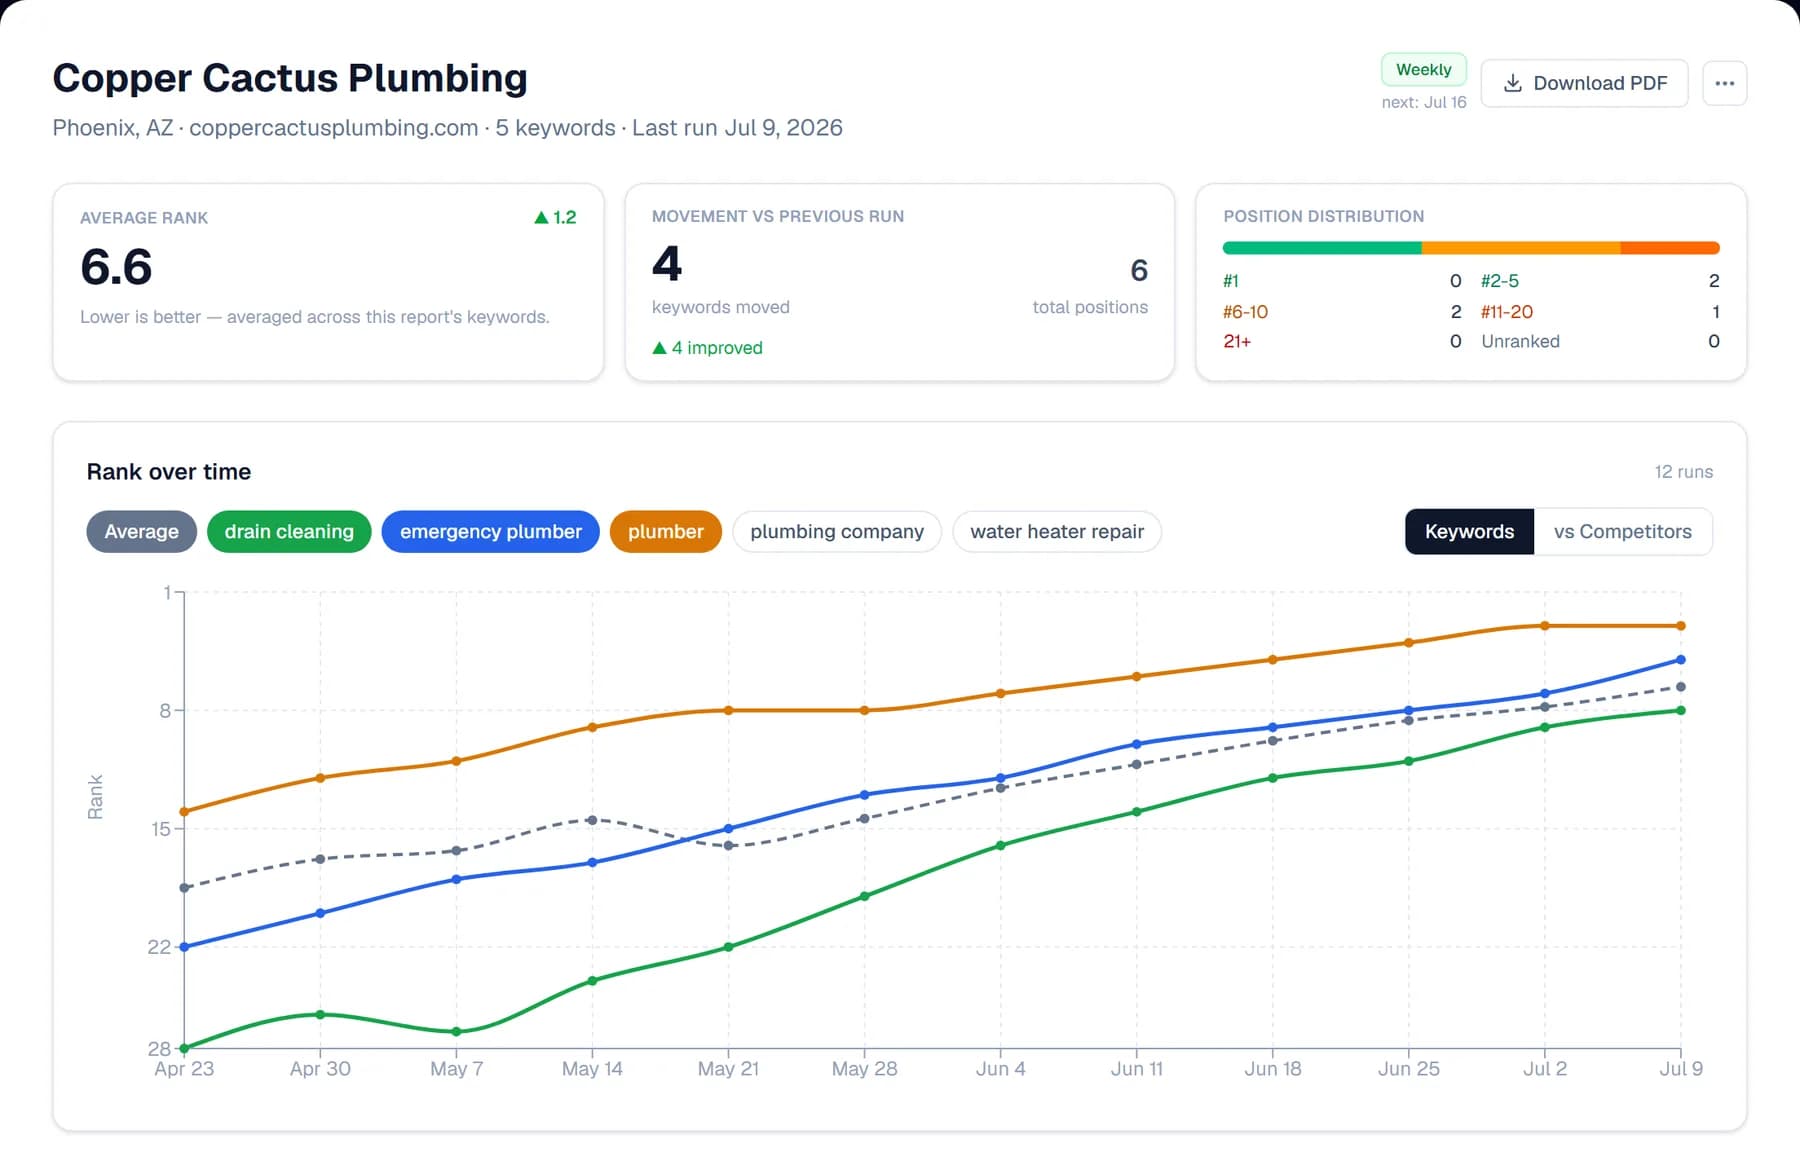Image resolution: width=1800 pixels, height=1153 pixels.
Task: Click the total positions value 6
Action: [1139, 270]
